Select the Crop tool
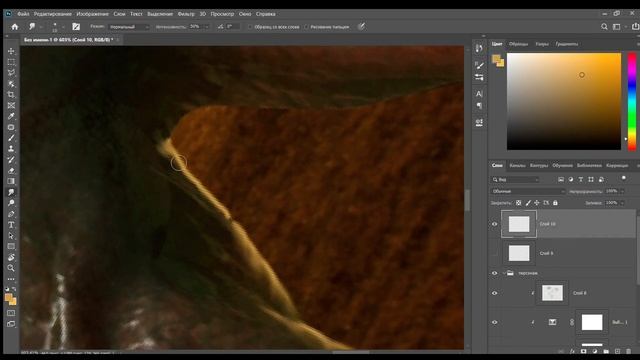 (11, 95)
